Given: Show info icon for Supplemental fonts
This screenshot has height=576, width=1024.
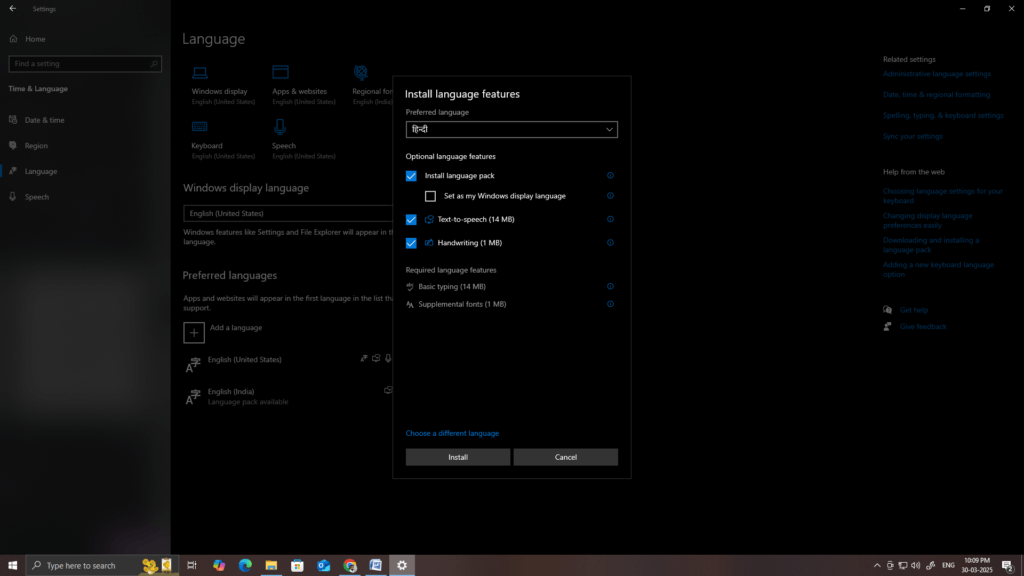Looking at the screenshot, I should click(x=610, y=304).
